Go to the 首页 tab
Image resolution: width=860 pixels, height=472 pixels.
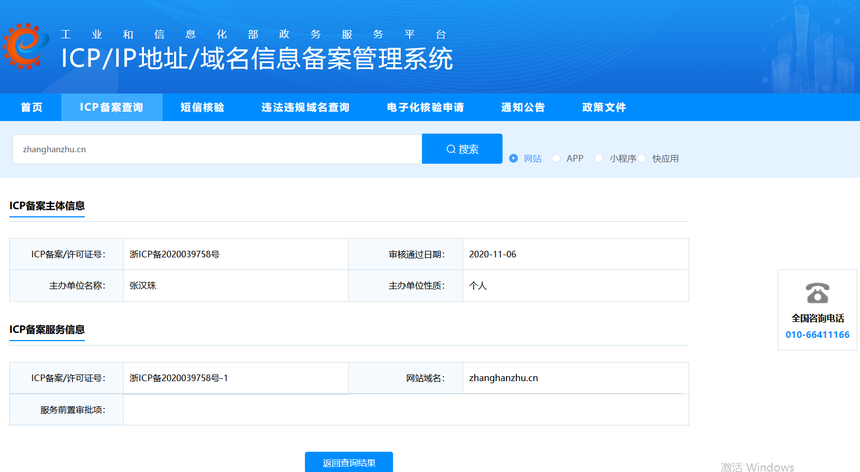point(31,107)
